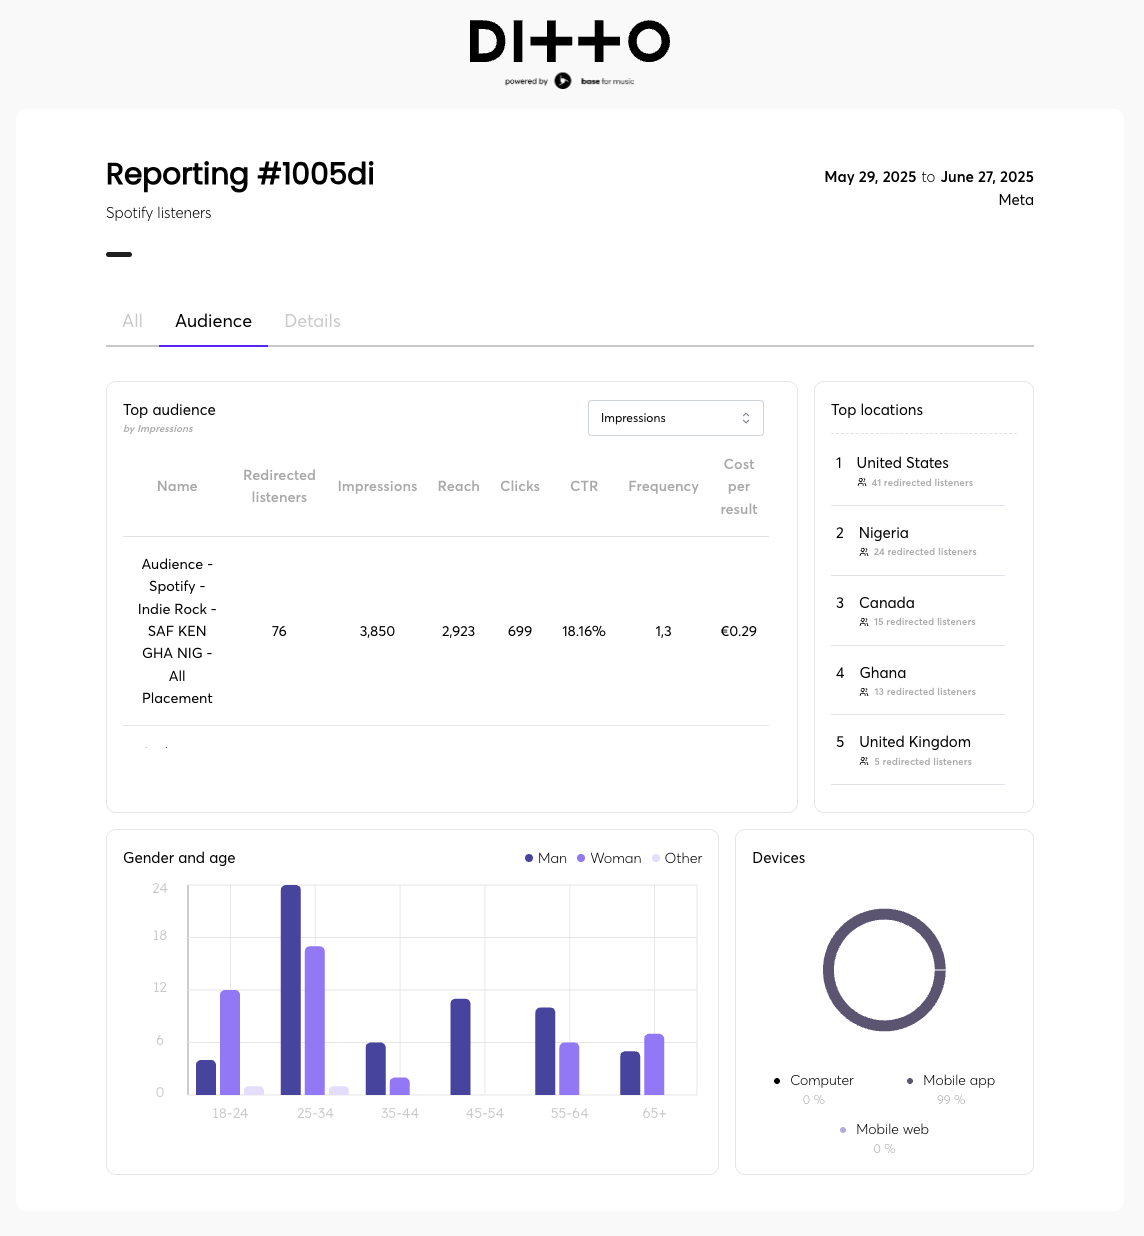Image resolution: width=1144 pixels, height=1236 pixels.
Task: Click Canada in Top locations
Action: click(886, 603)
